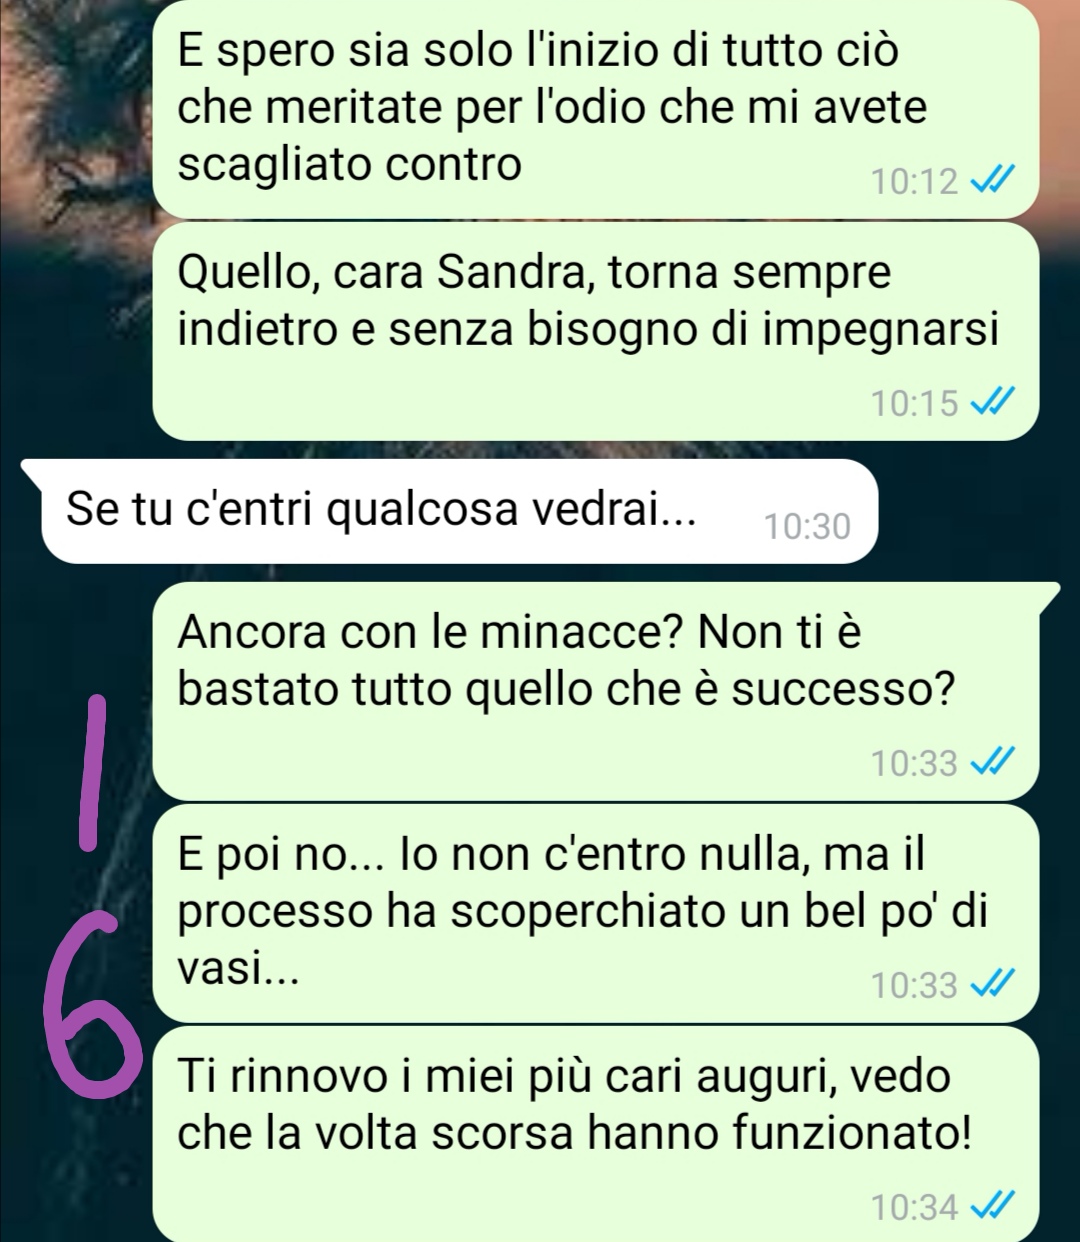The width and height of the screenshot is (1080, 1242).
Task: Select the 'Quello, cara Sandra' message bubble
Action: [596, 331]
